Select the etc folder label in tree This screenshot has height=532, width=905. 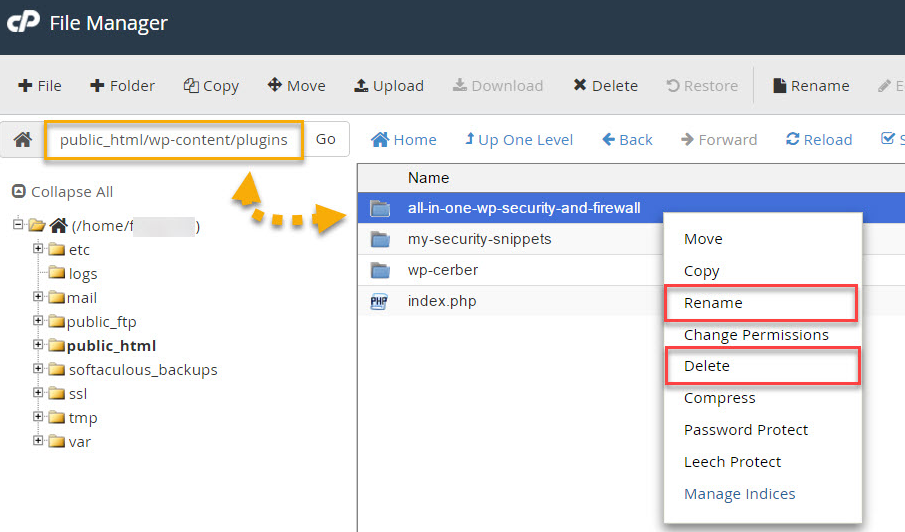coord(79,250)
